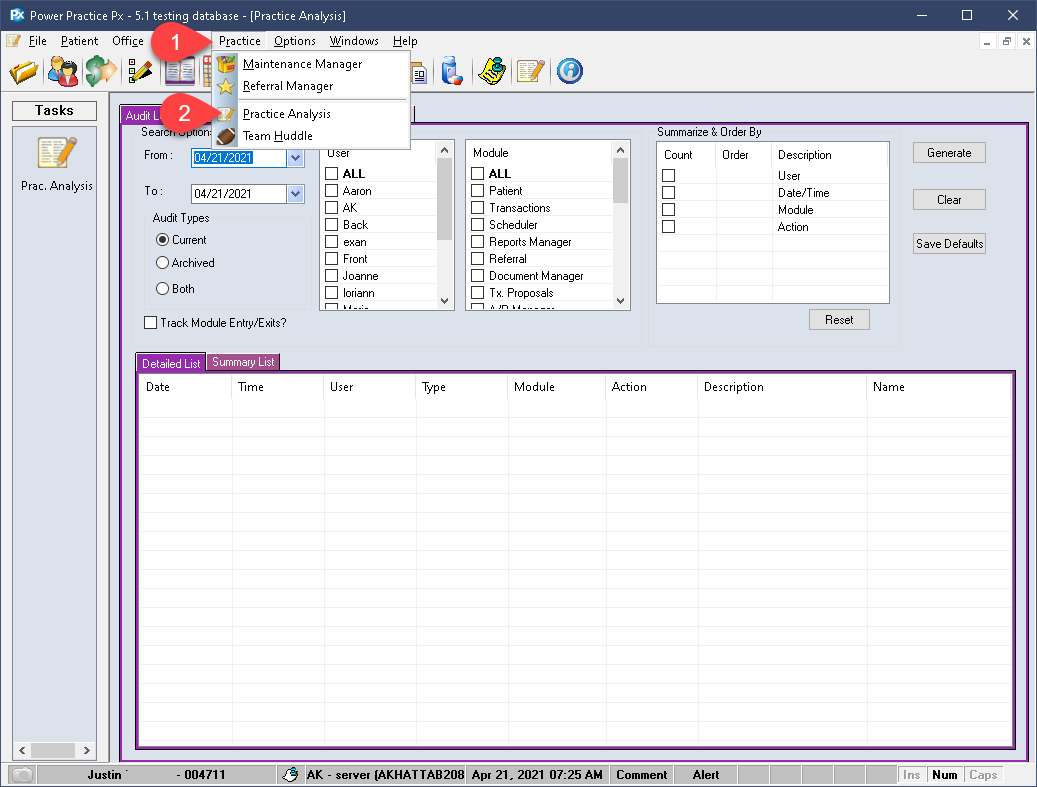1037x787 pixels.
Task: Click the Description column header in results
Action: 782,387
